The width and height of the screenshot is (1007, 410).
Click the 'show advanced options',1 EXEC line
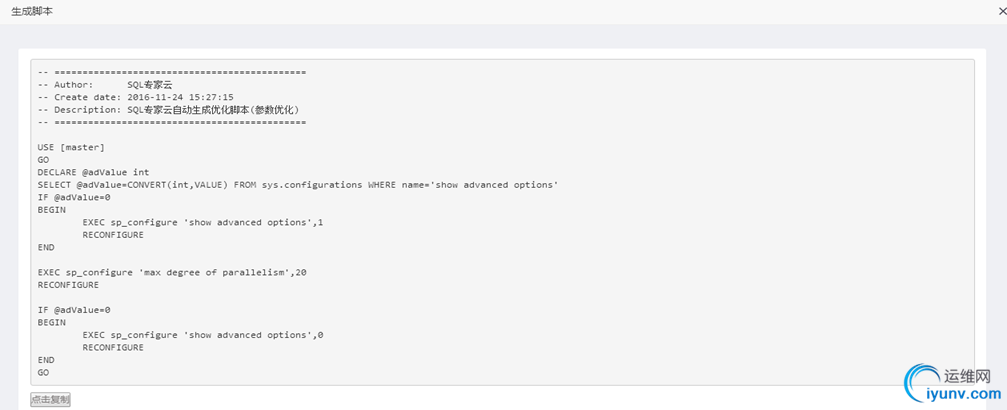[203, 222]
